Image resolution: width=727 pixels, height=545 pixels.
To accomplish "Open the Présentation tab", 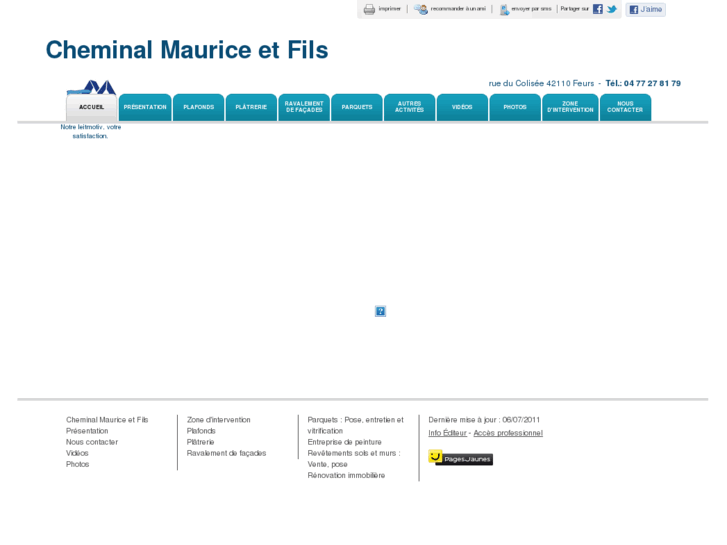I will coord(145,108).
